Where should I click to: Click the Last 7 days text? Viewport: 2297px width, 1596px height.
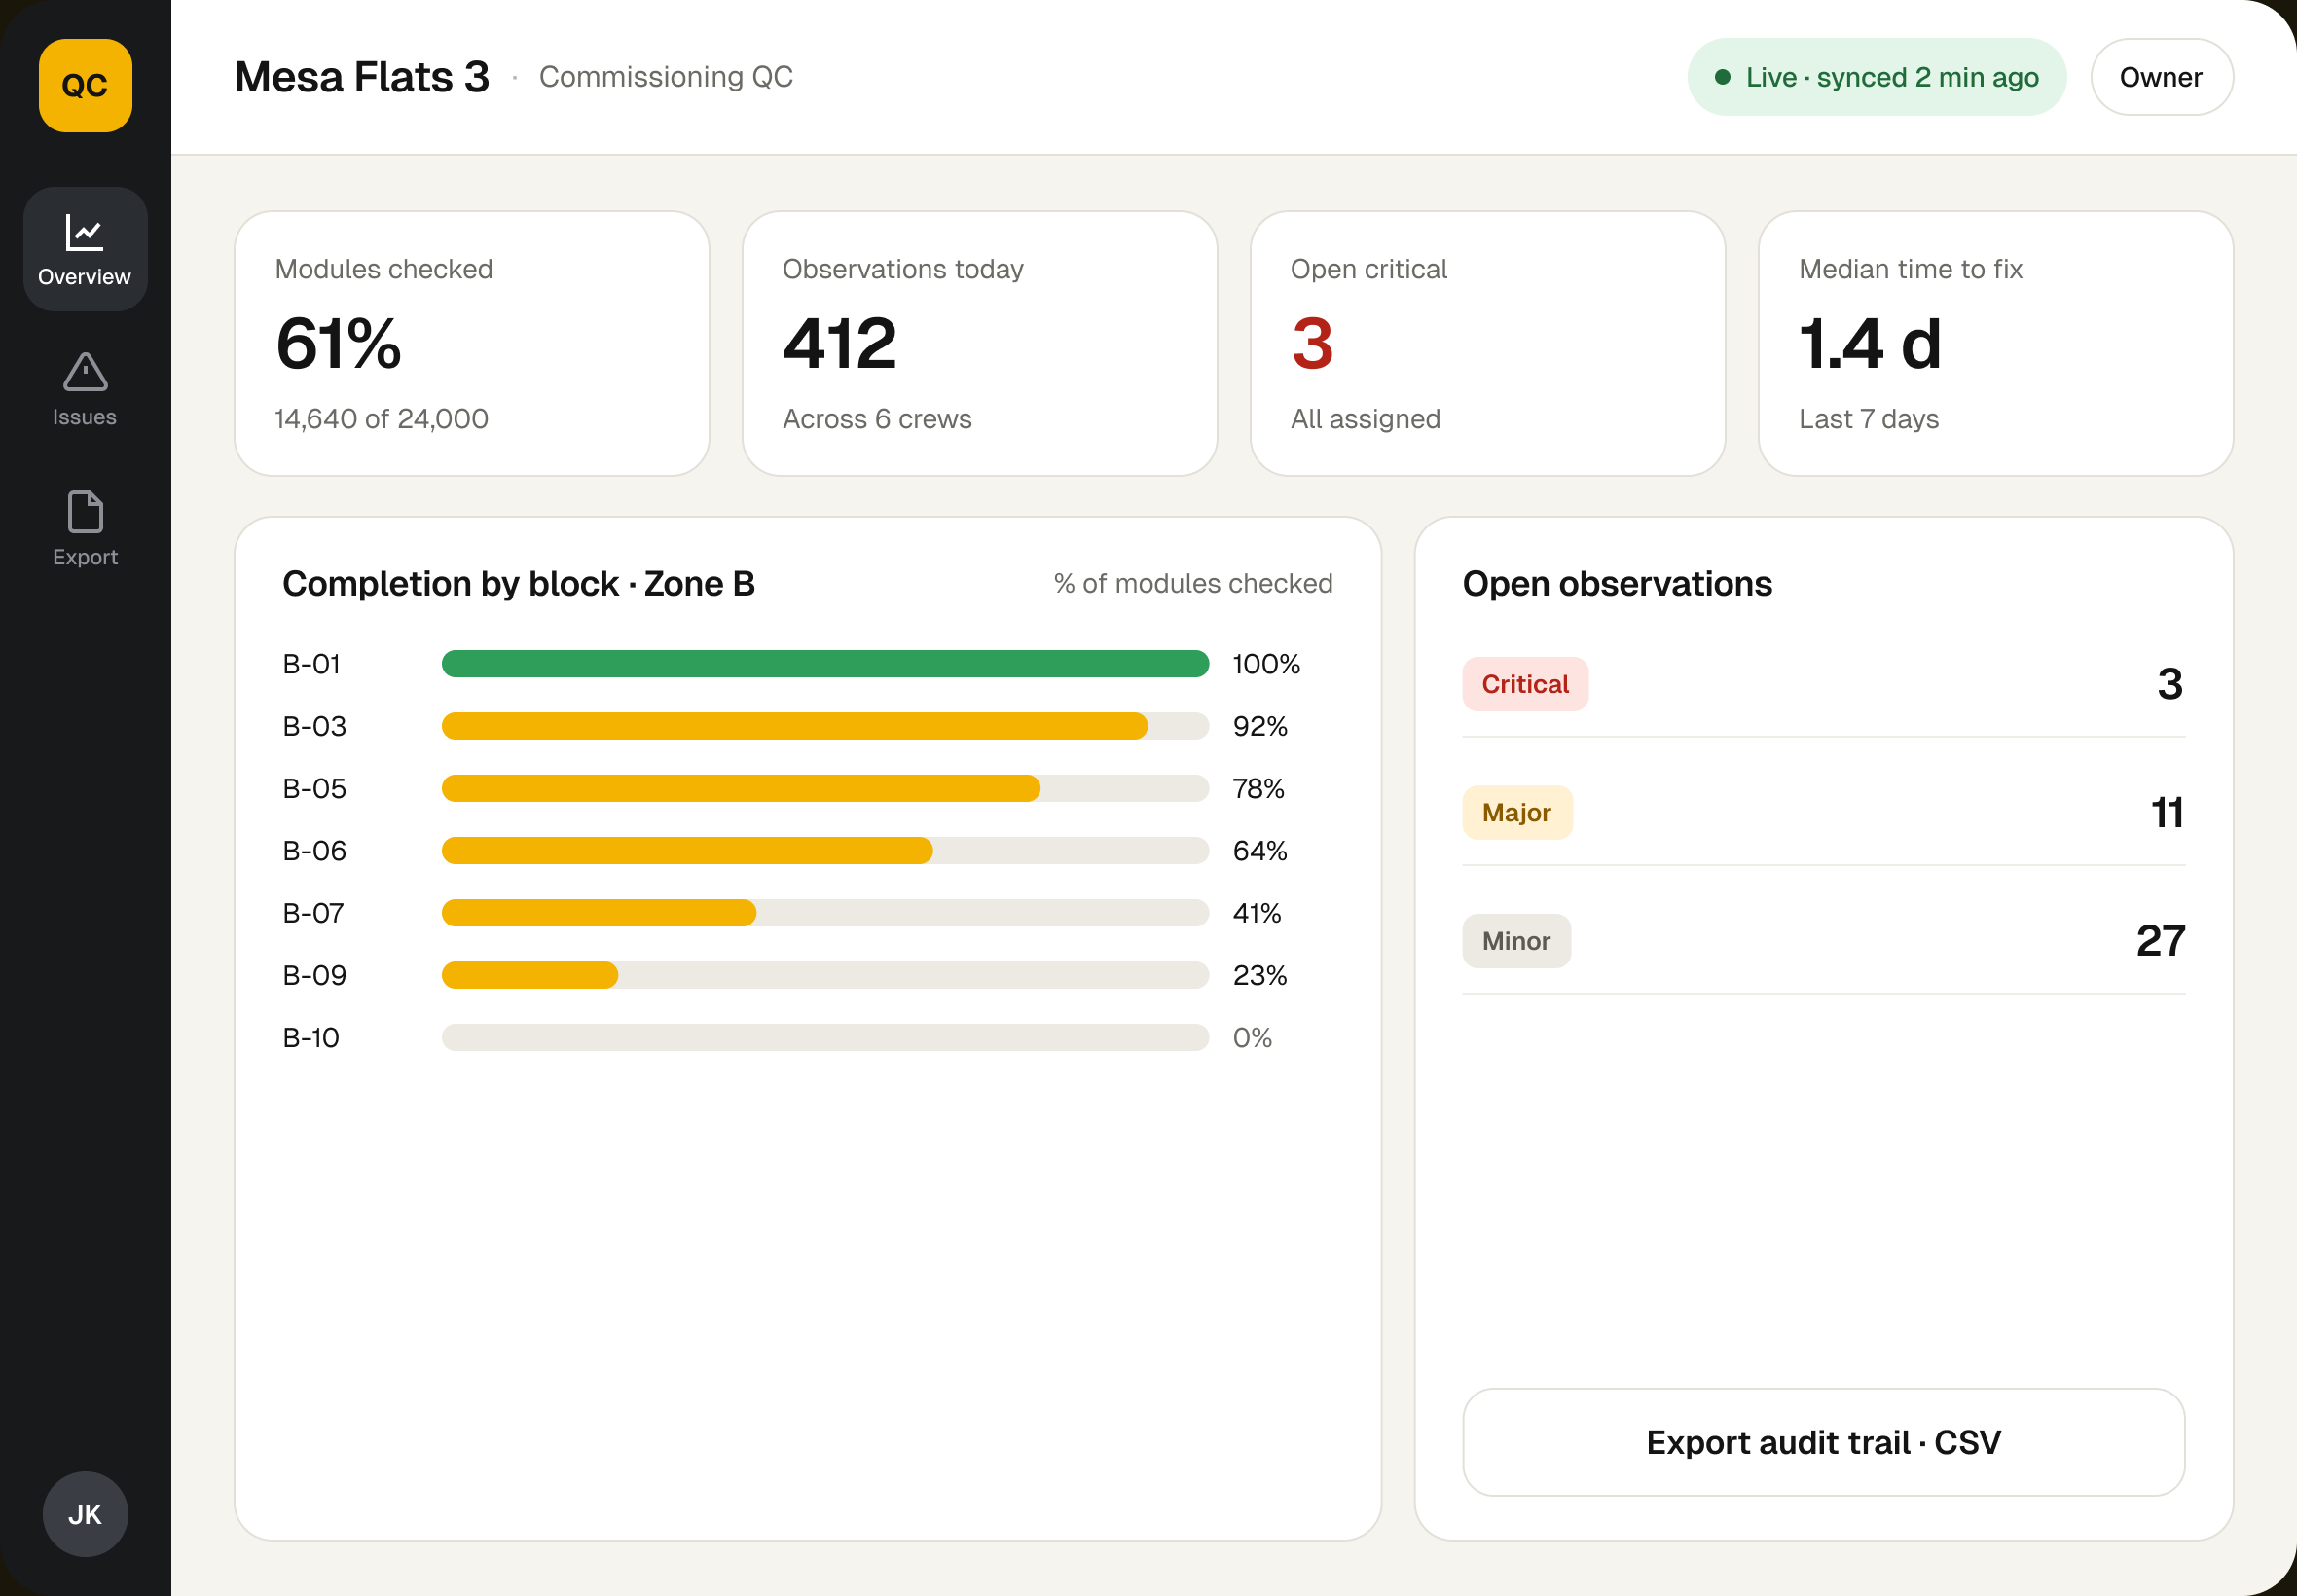(x=1868, y=419)
